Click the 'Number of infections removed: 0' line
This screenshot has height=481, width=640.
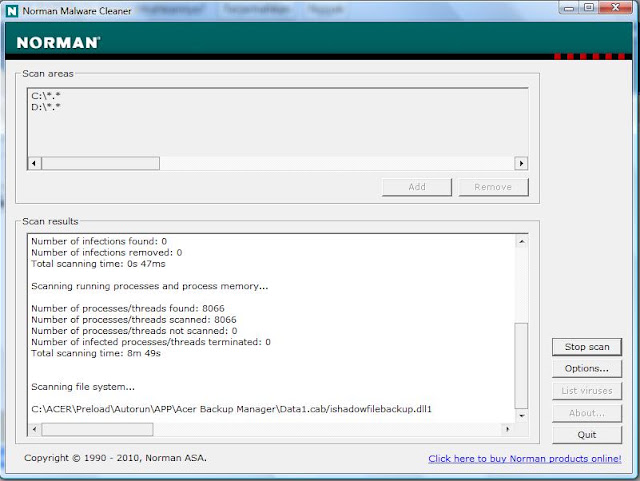point(107,252)
